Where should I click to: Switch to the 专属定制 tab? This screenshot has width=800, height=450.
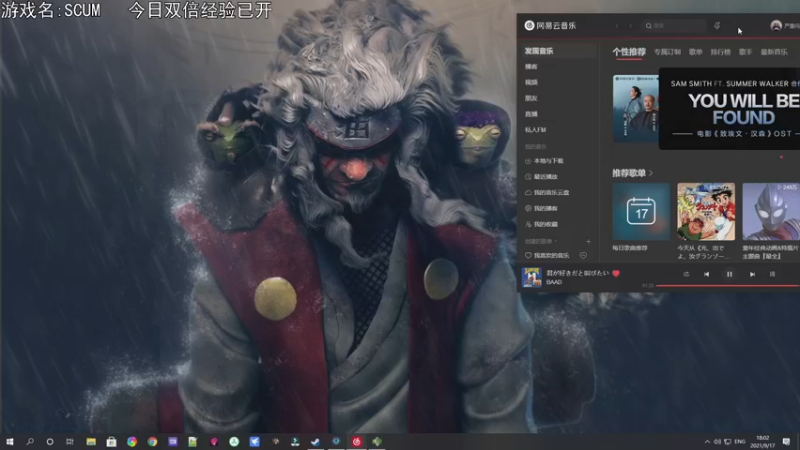tap(667, 52)
